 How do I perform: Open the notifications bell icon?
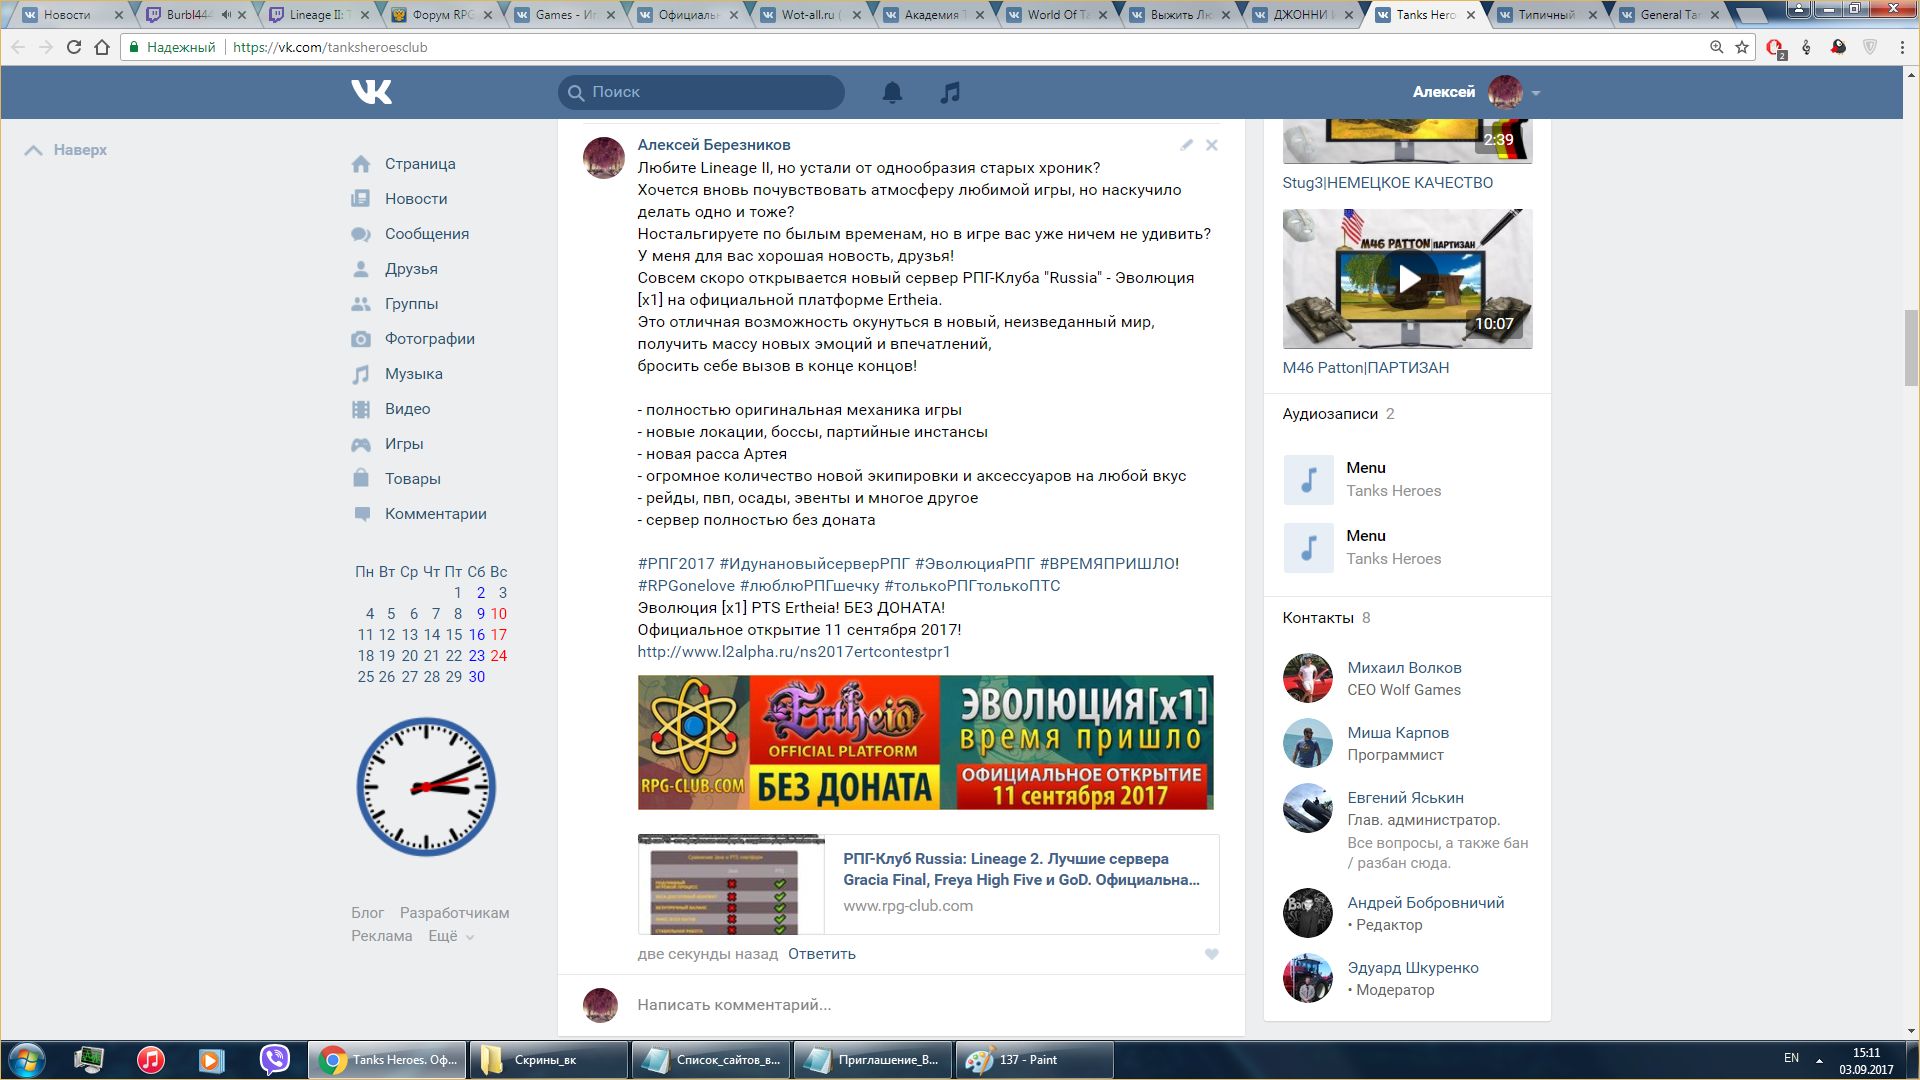point(892,92)
